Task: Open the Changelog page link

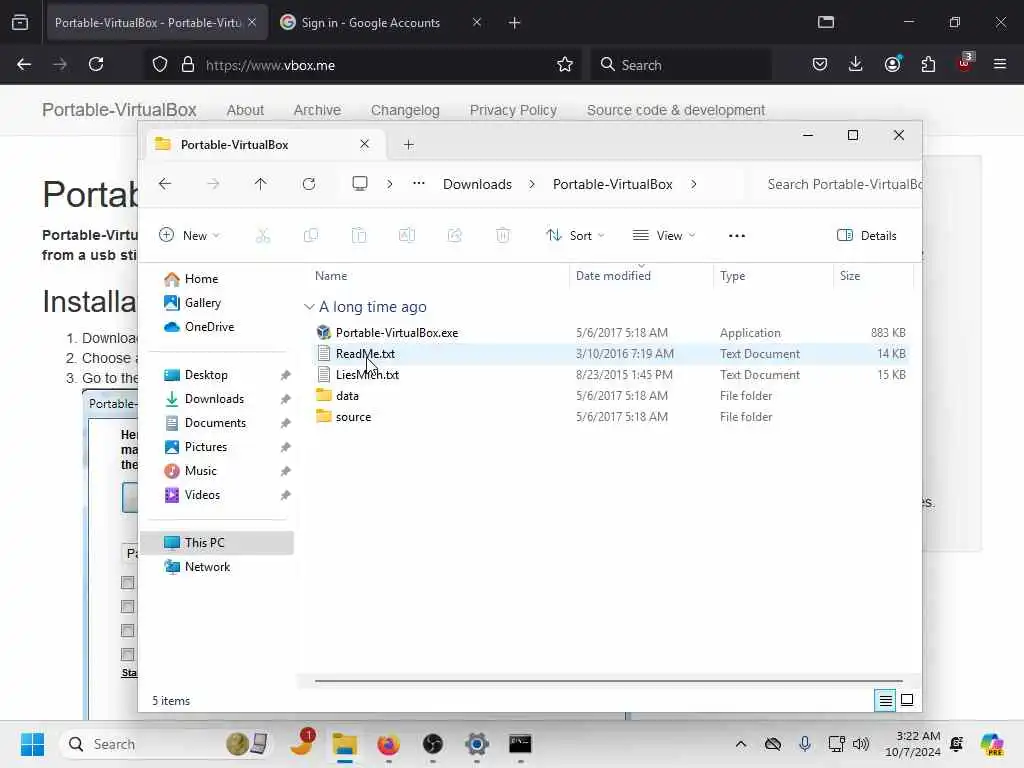Action: (x=405, y=110)
